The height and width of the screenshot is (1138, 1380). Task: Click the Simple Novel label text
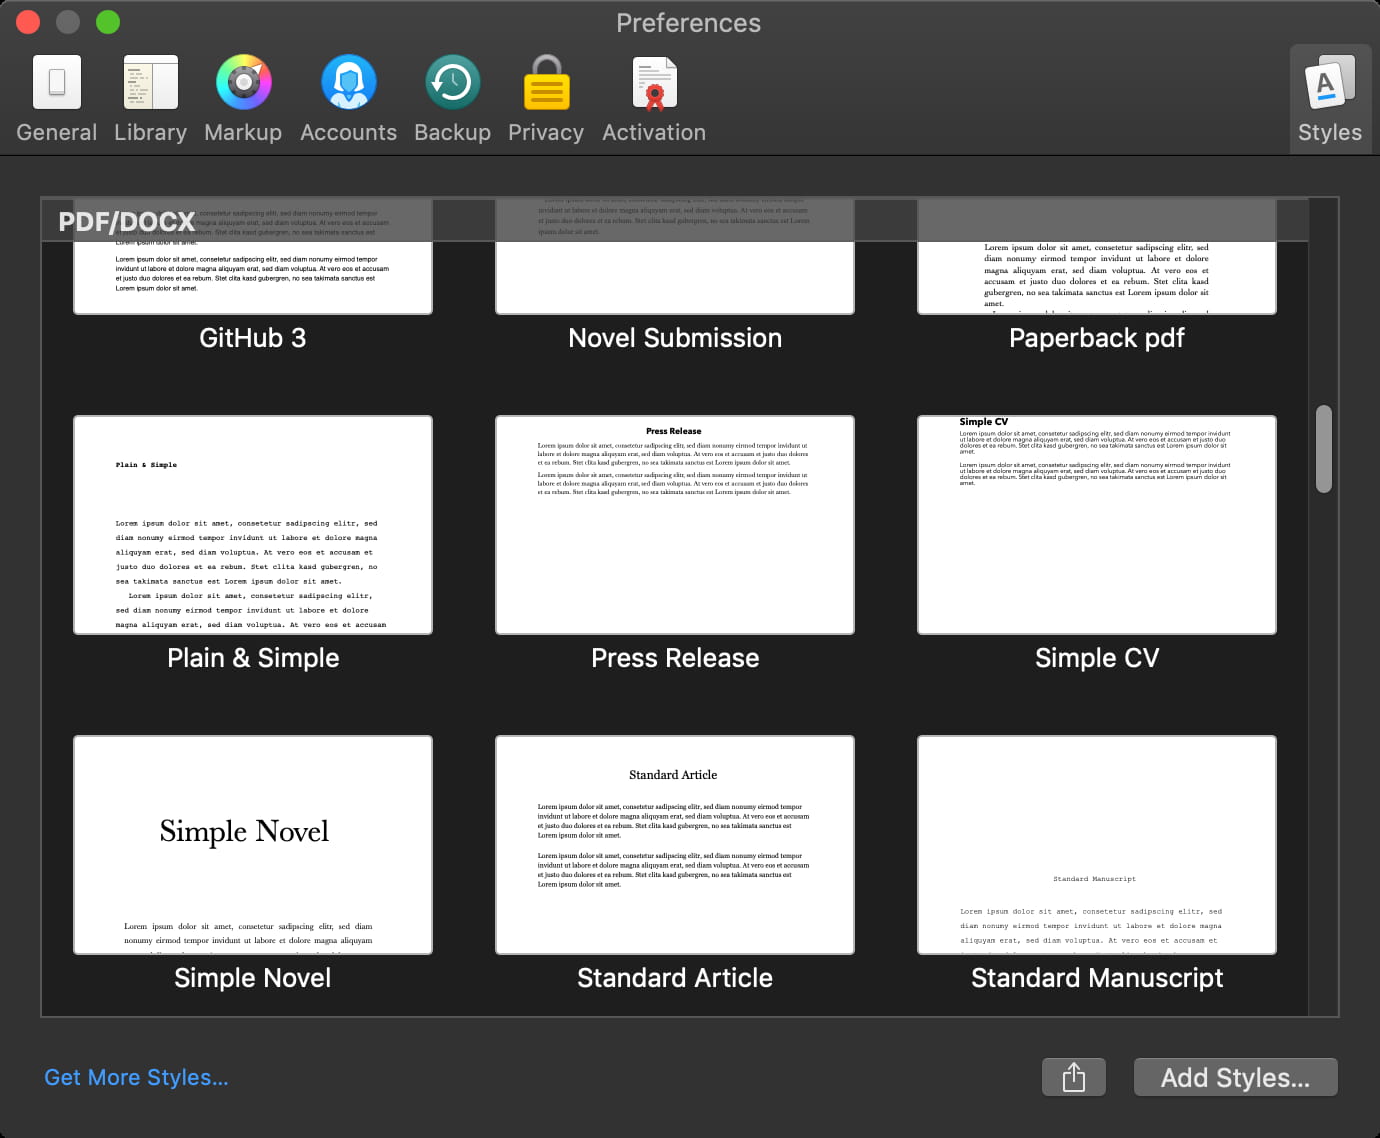[x=253, y=978]
